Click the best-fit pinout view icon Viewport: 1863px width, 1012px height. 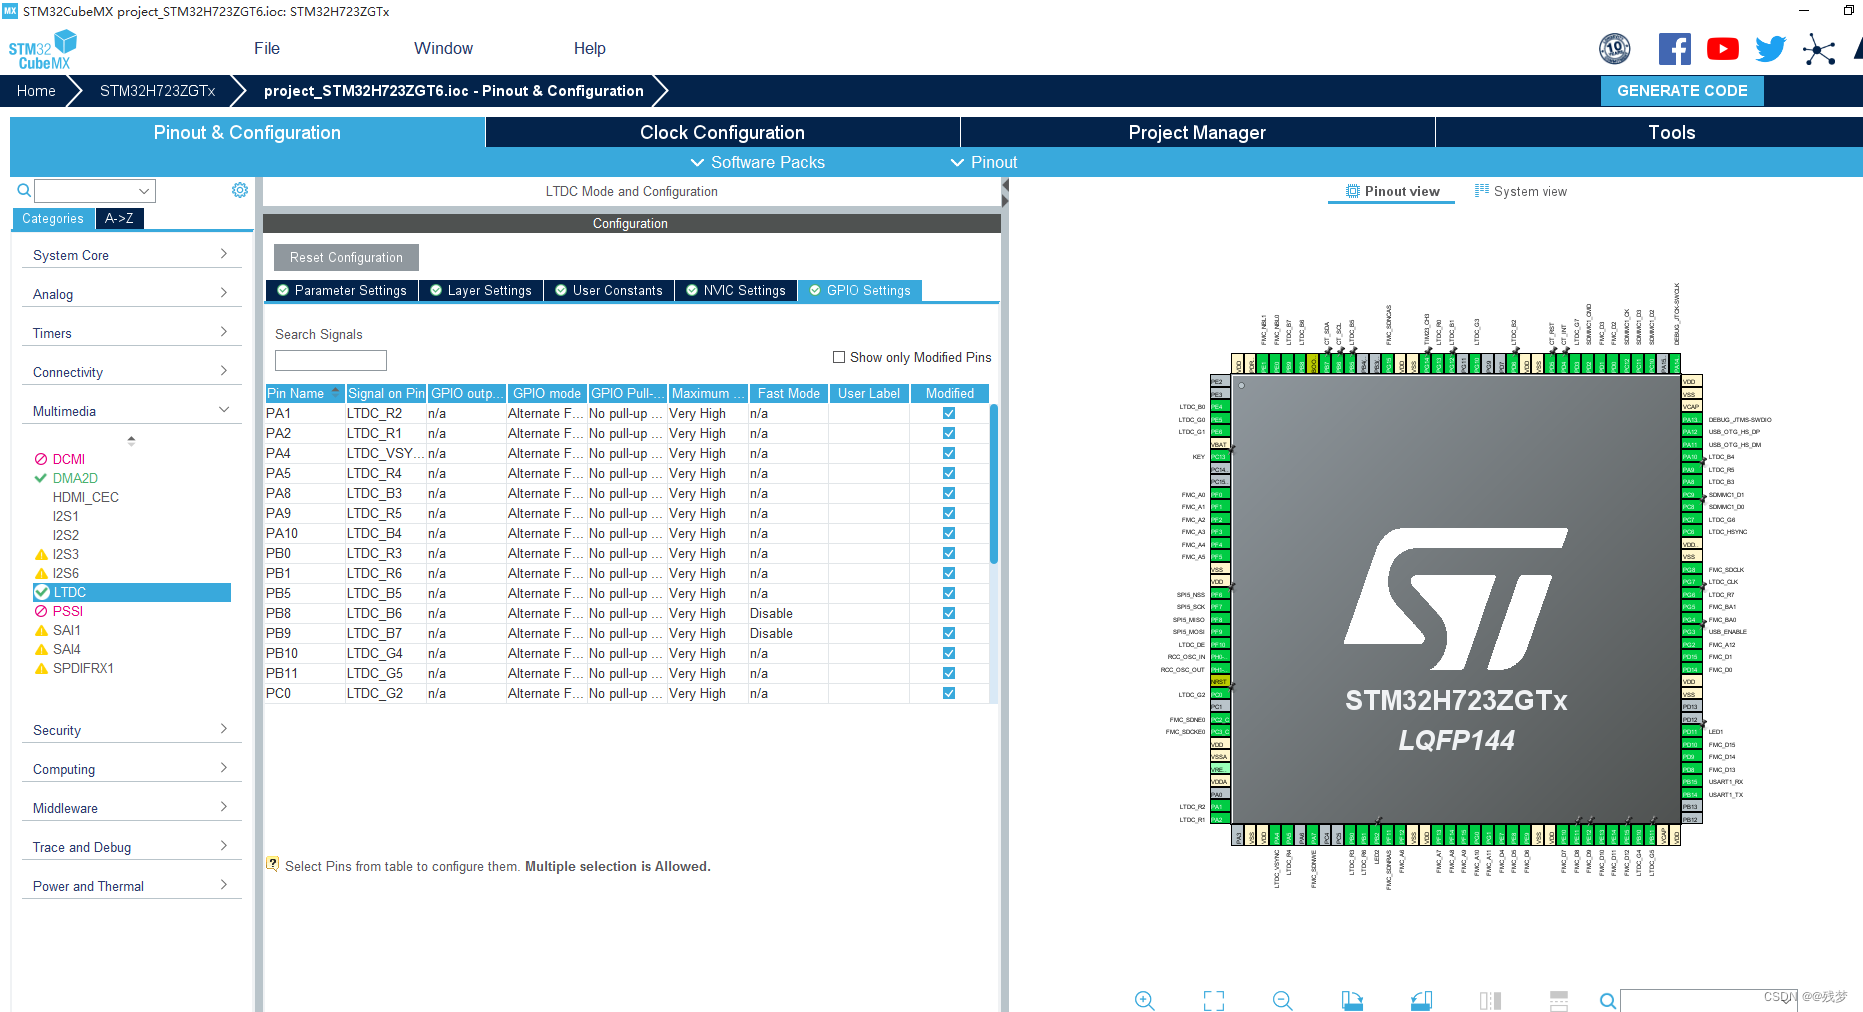1214,1000
